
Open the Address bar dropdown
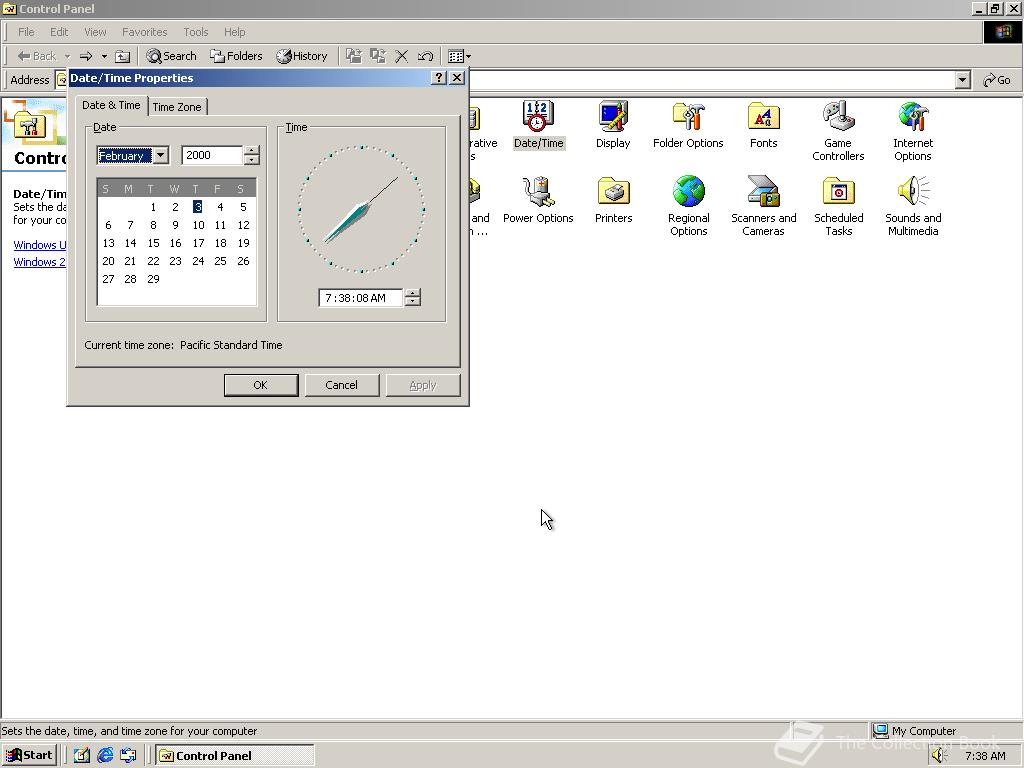[x=961, y=79]
